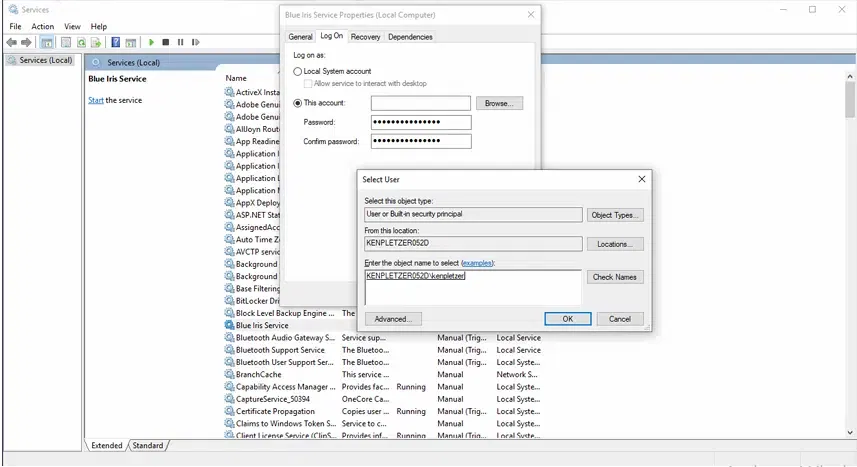857x467 pixels.
Task: Switch to the Recovery tab
Action: [365, 37]
